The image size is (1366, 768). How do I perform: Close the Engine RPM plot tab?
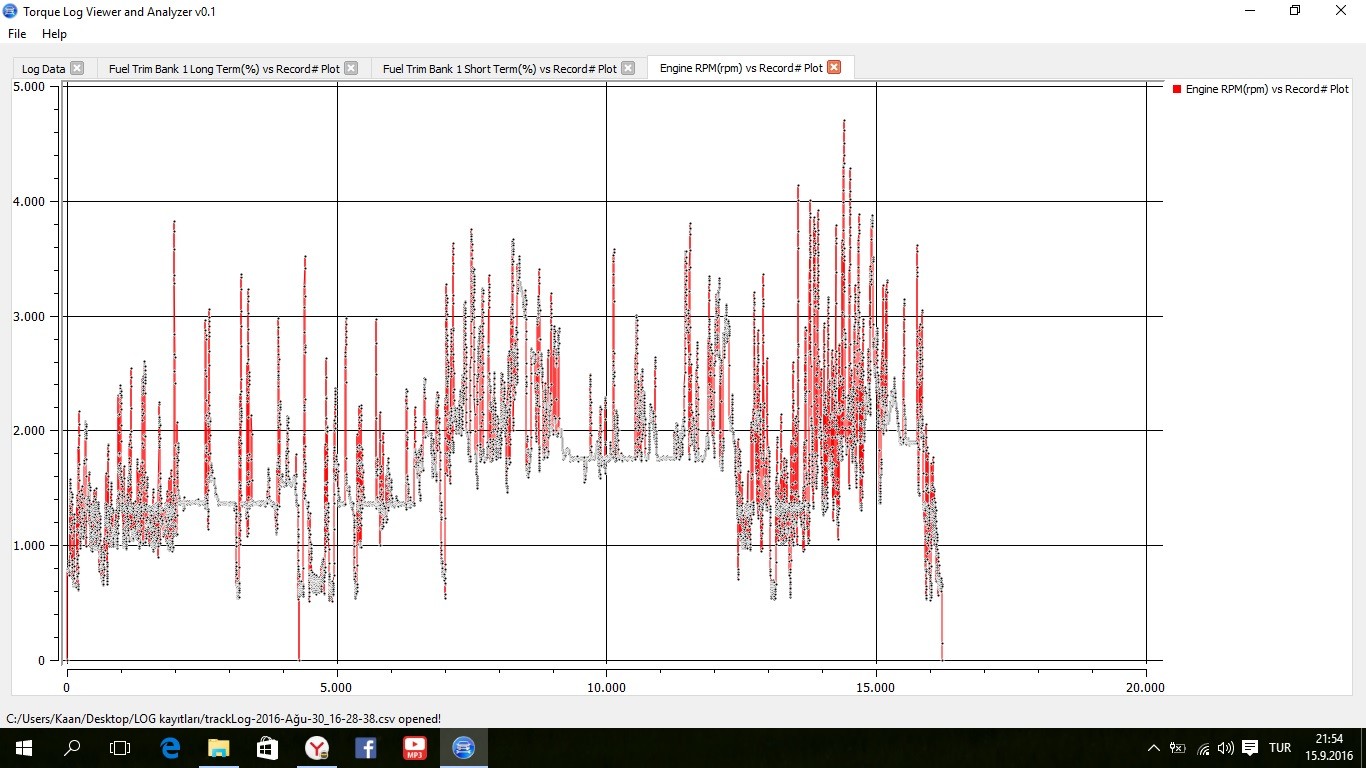834,68
